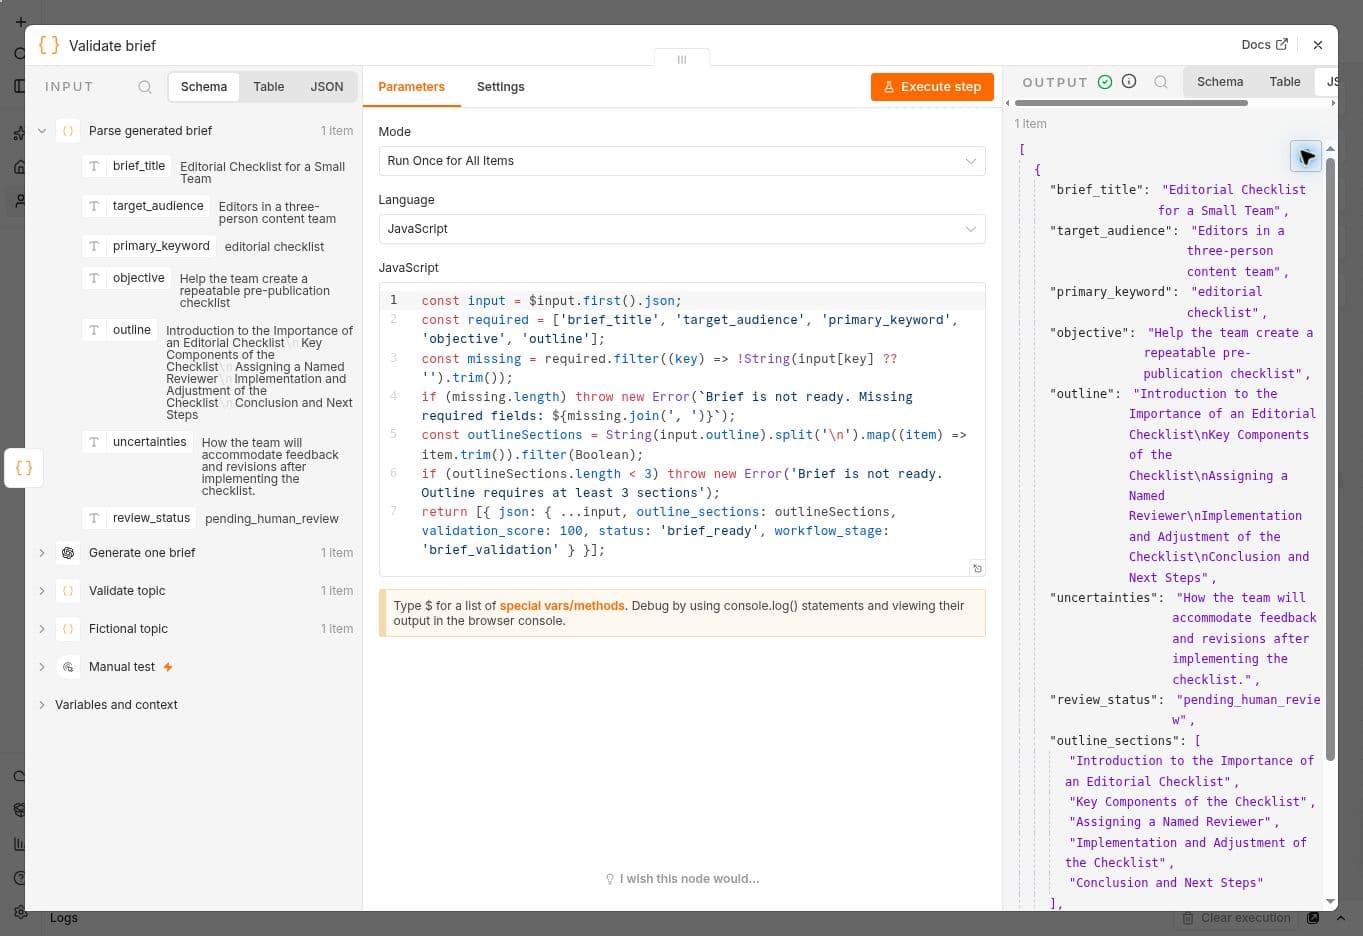
Task: Switch to the Settings tab
Action: tap(501, 87)
